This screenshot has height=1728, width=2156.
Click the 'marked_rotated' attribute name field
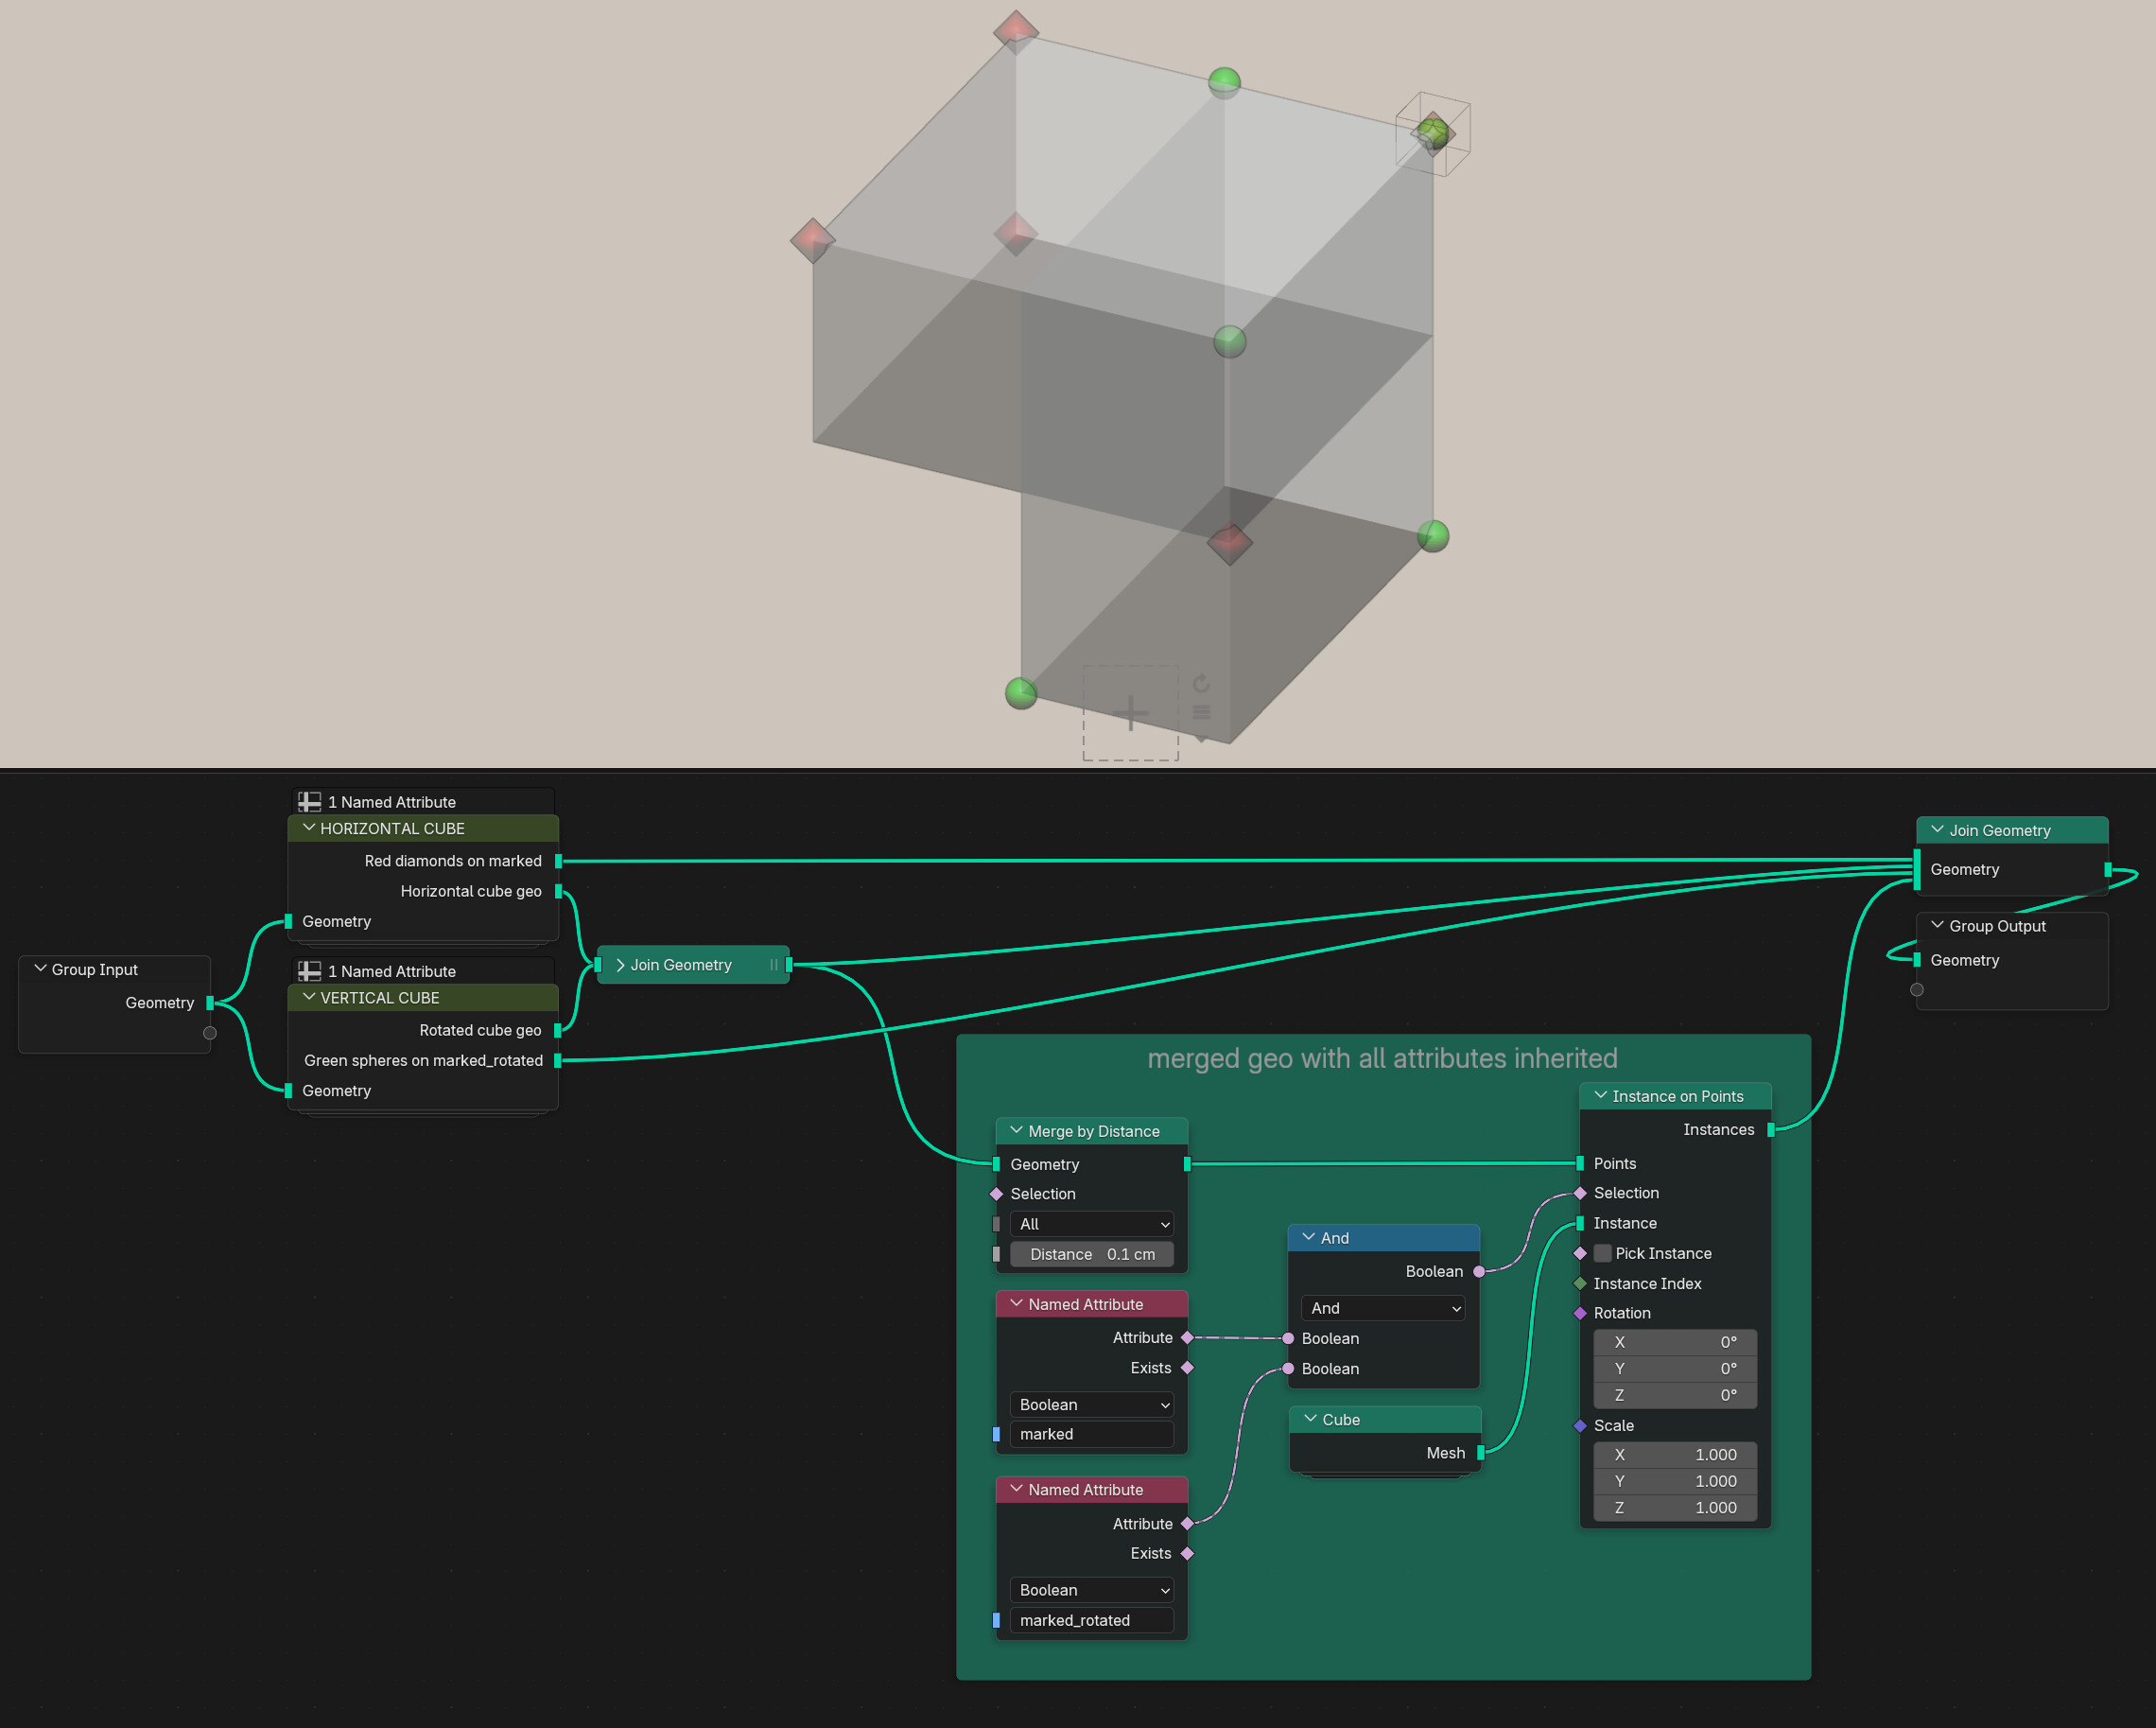point(1092,1620)
